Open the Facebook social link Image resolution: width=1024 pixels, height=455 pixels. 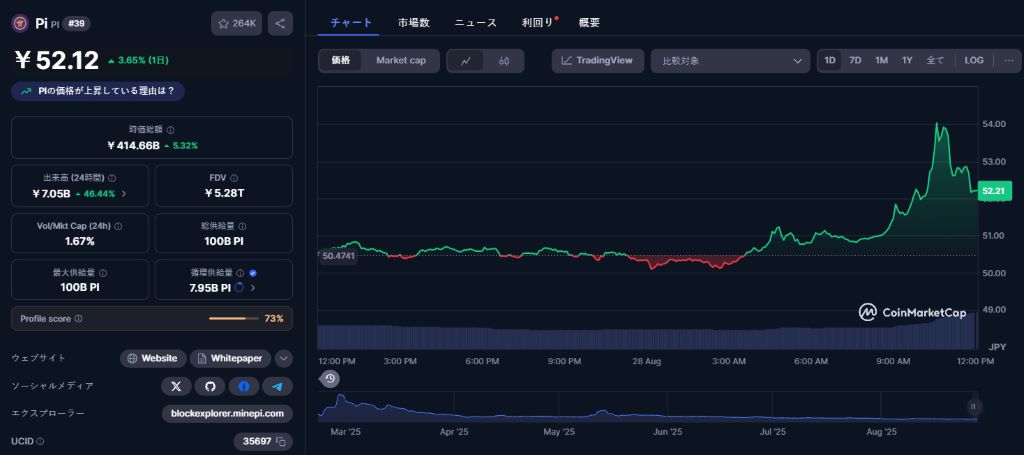point(244,386)
